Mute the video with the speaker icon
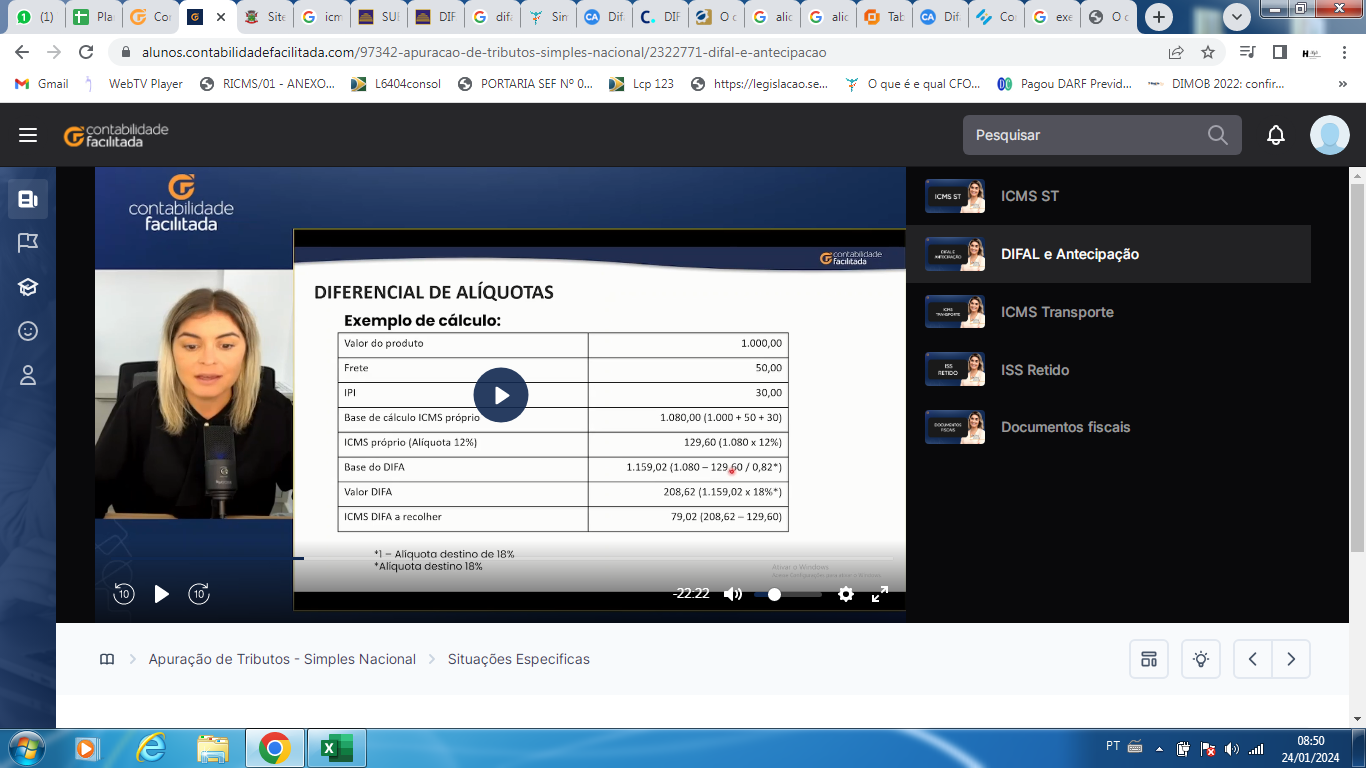Image resolution: width=1366 pixels, height=768 pixels. [733, 594]
